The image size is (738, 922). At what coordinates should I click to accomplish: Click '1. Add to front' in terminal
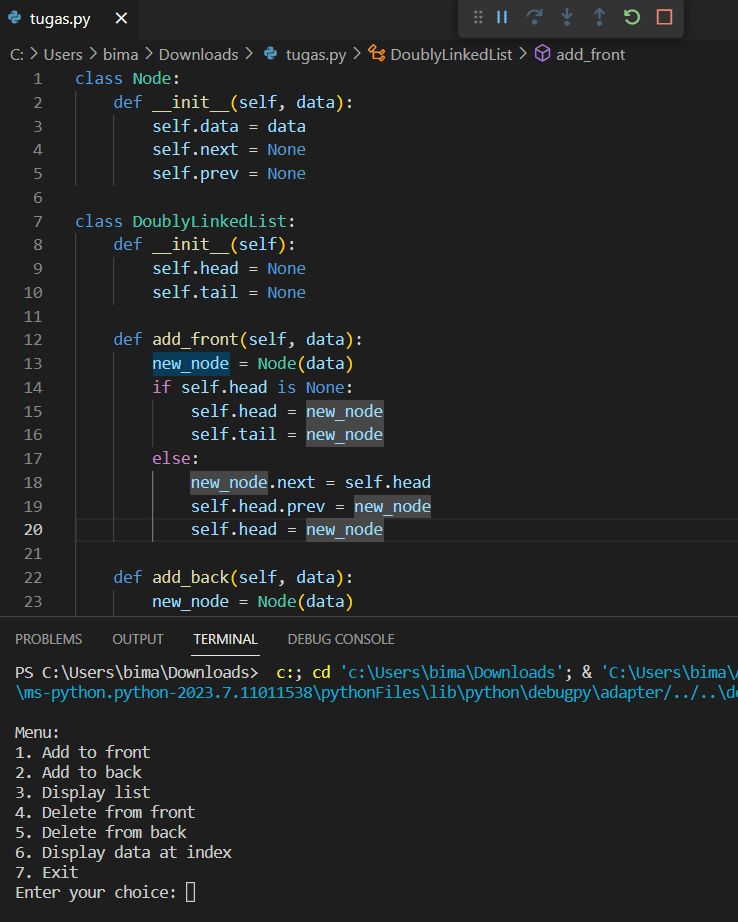[83, 753]
